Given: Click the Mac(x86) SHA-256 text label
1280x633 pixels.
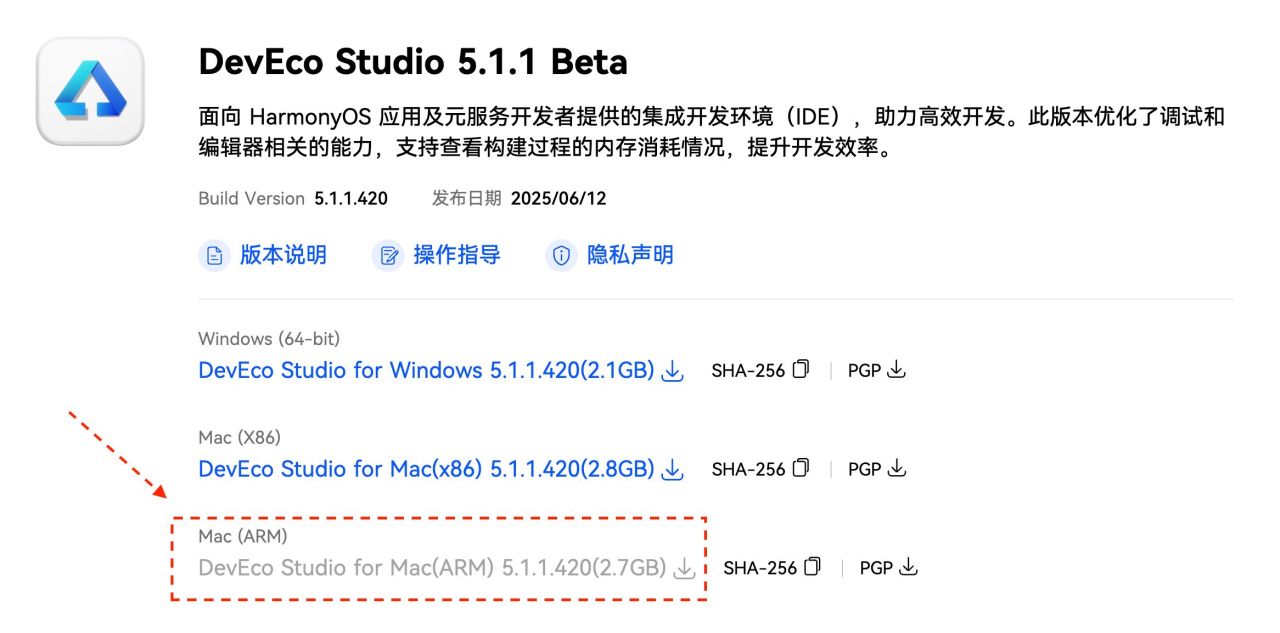Looking at the screenshot, I should (748, 469).
